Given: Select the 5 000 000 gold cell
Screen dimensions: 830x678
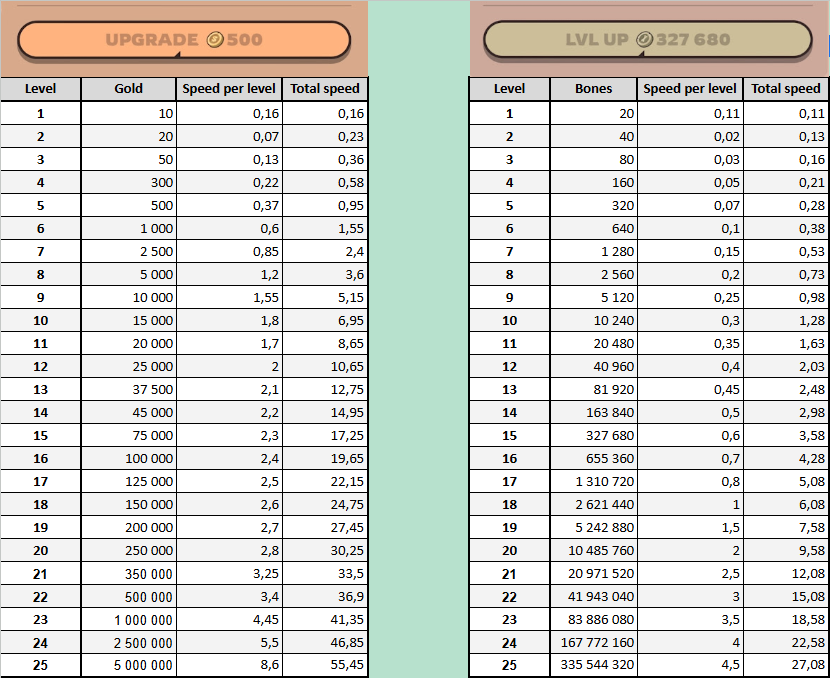Looking at the screenshot, I should pyautogui.click(x=128, y=665).
